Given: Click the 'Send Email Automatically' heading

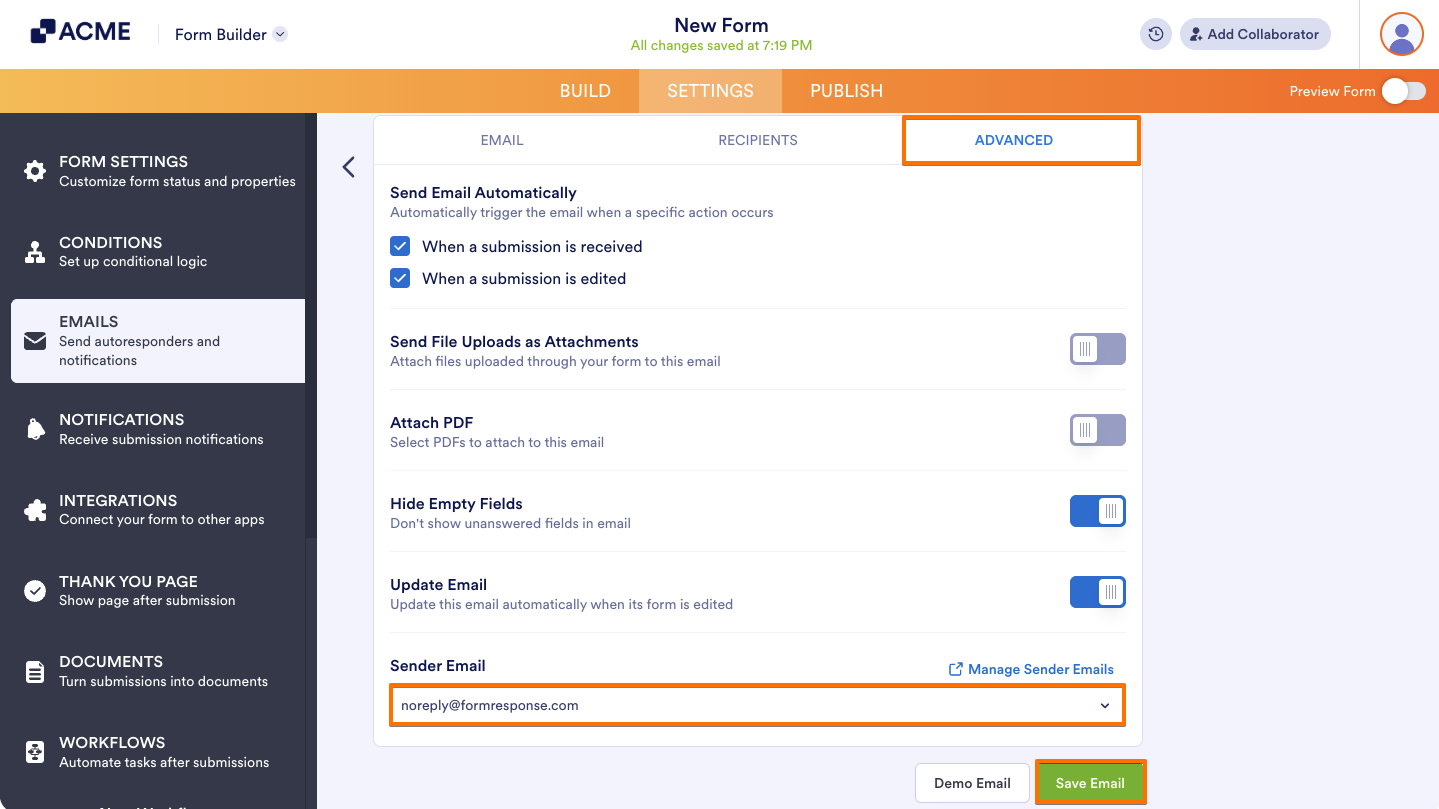Looking at the screenshot, I should coord(483,192).
